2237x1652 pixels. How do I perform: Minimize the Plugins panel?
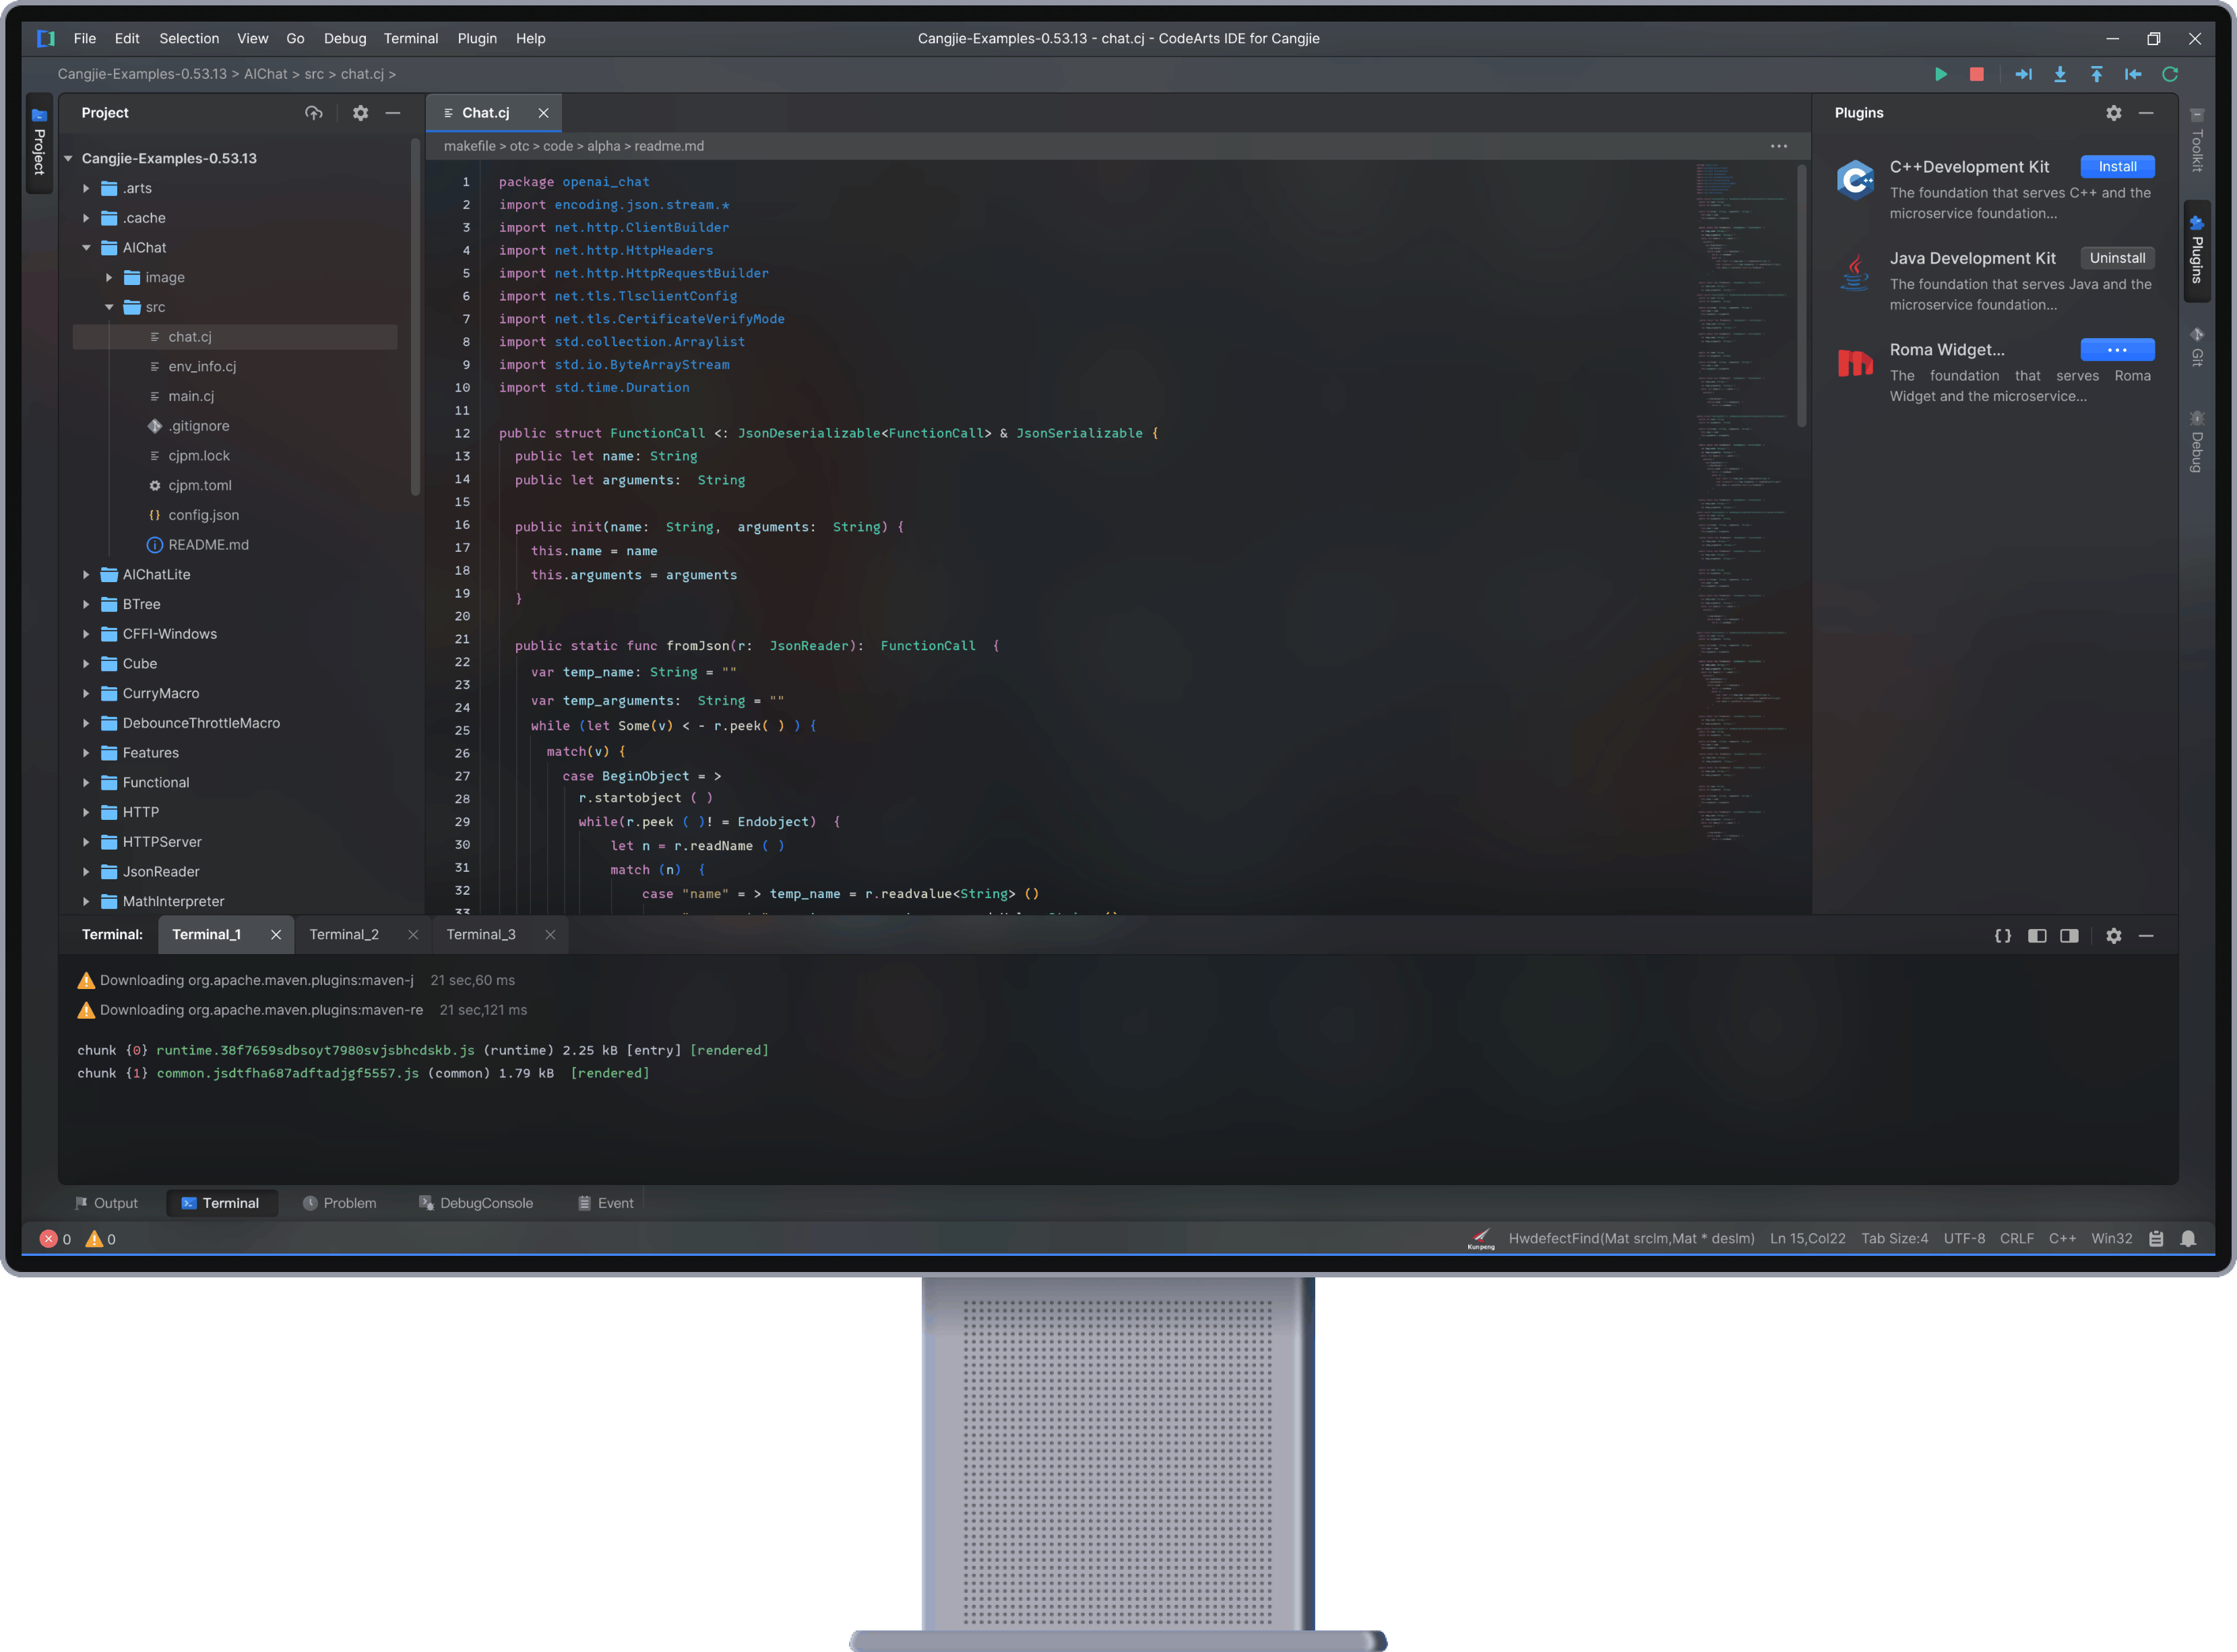click(x=2146, y=113)
